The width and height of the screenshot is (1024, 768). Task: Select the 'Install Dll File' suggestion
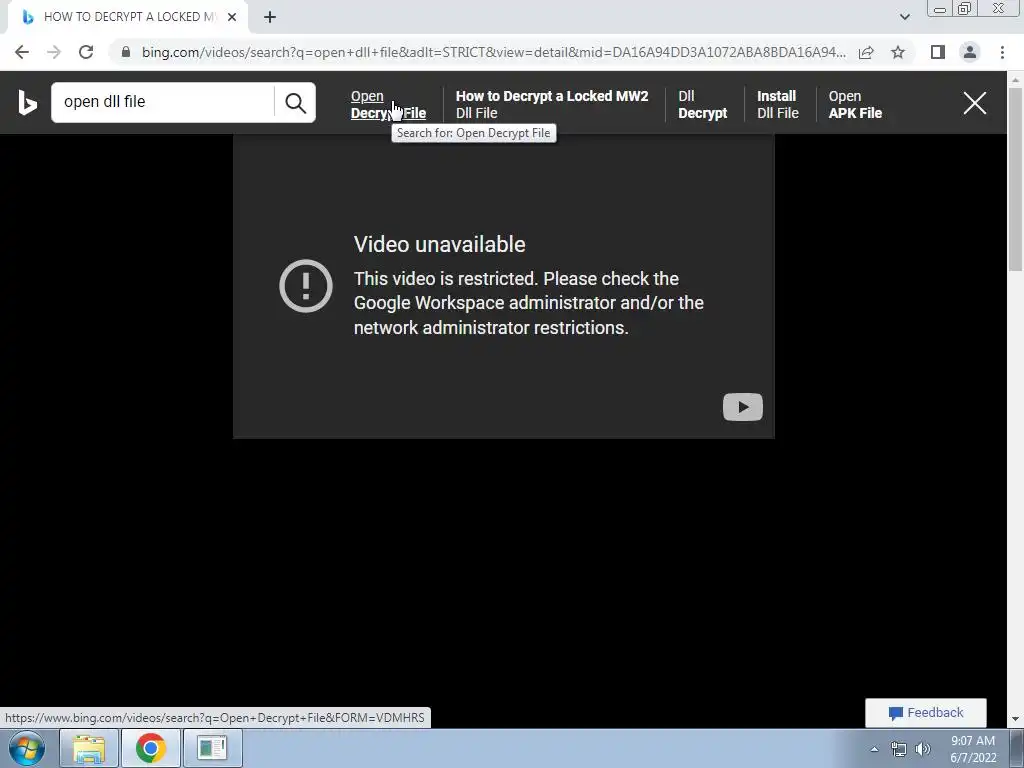click(777, 104)
